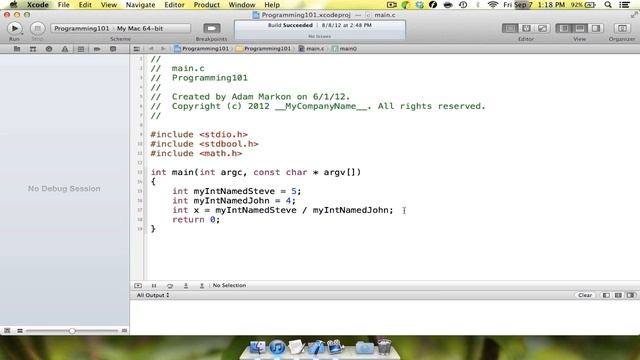Hide the debug area with toggle icon
Viewport: 640px width, 360px height.
coord(138,285)
